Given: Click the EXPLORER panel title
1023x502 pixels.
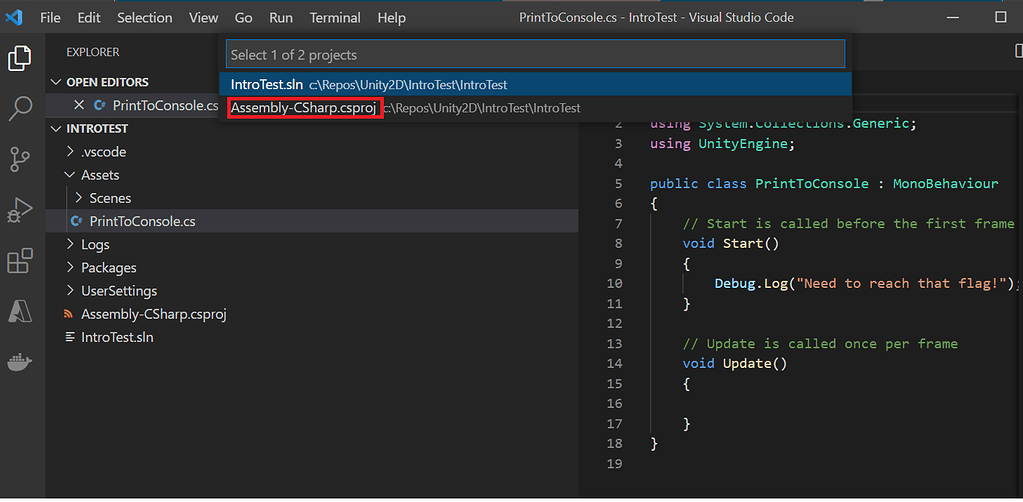Looking at the screenshot, I should point(93,52).
